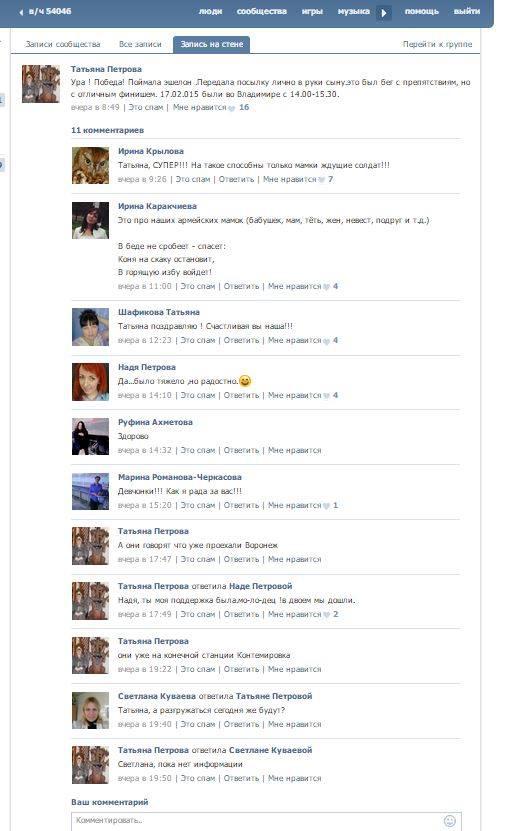Click the music play arrow button in header
The height and width of the screenshot is (831, 507).
pyautogui.click(x=384, y=12)
